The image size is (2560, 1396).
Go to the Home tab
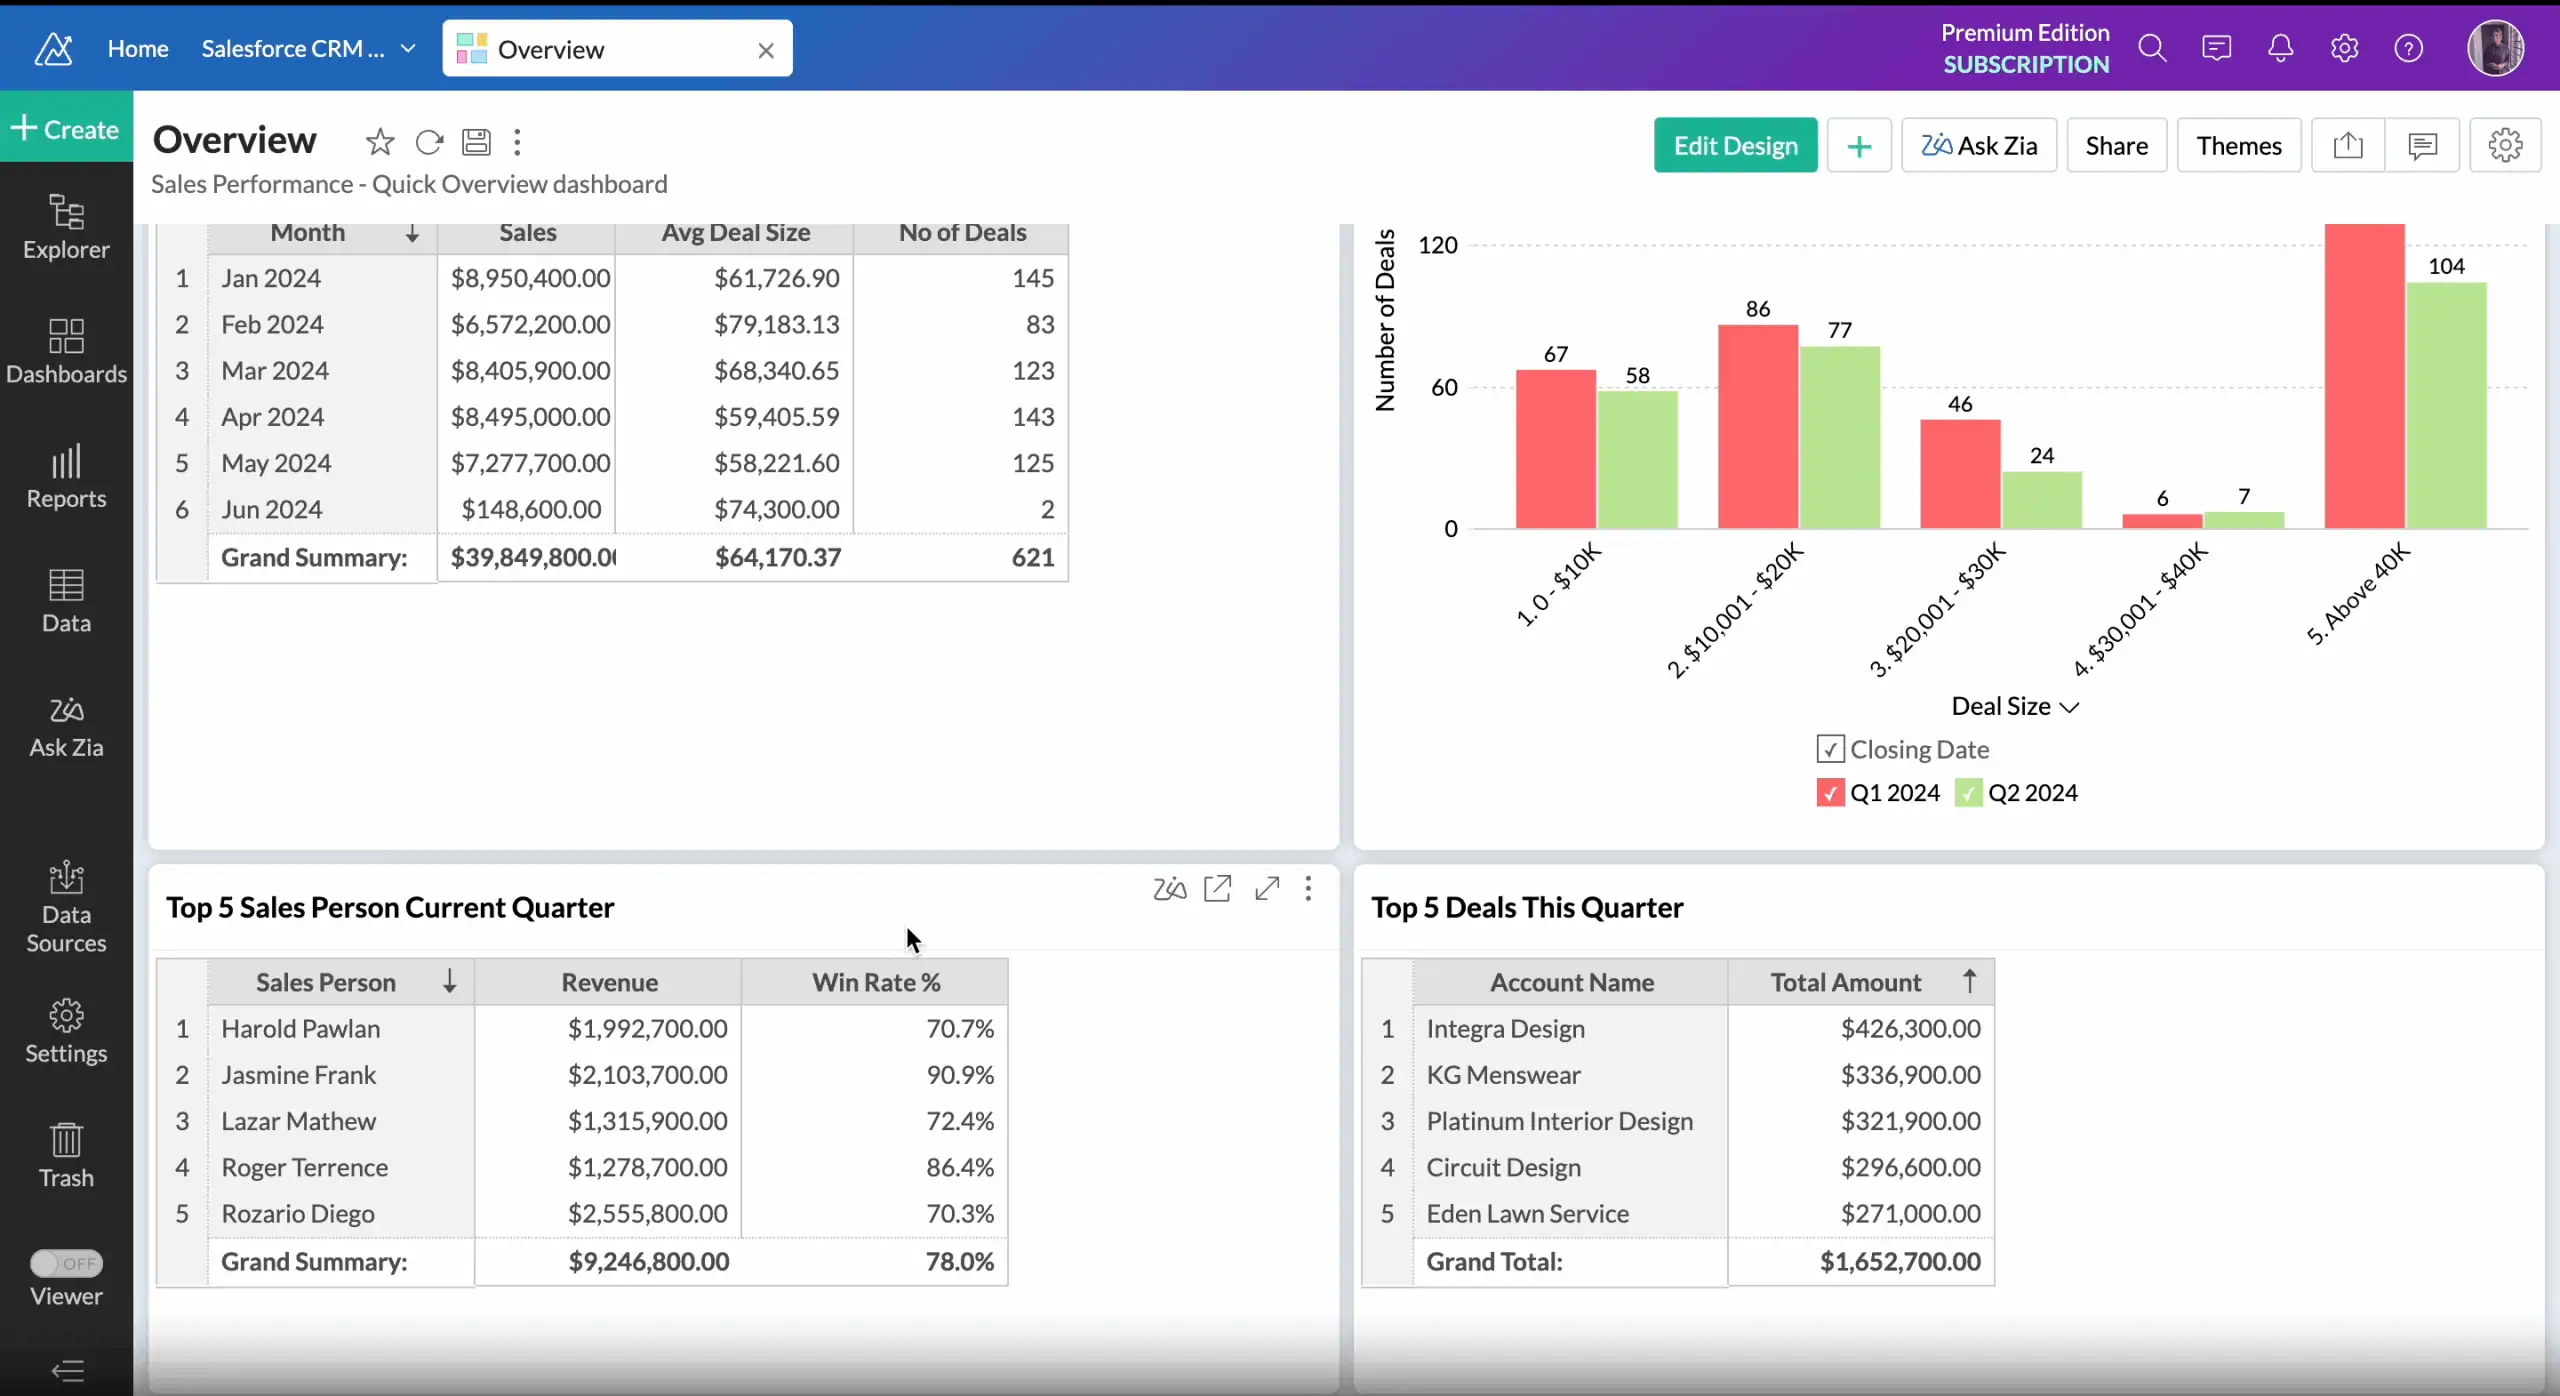[138, 49]
